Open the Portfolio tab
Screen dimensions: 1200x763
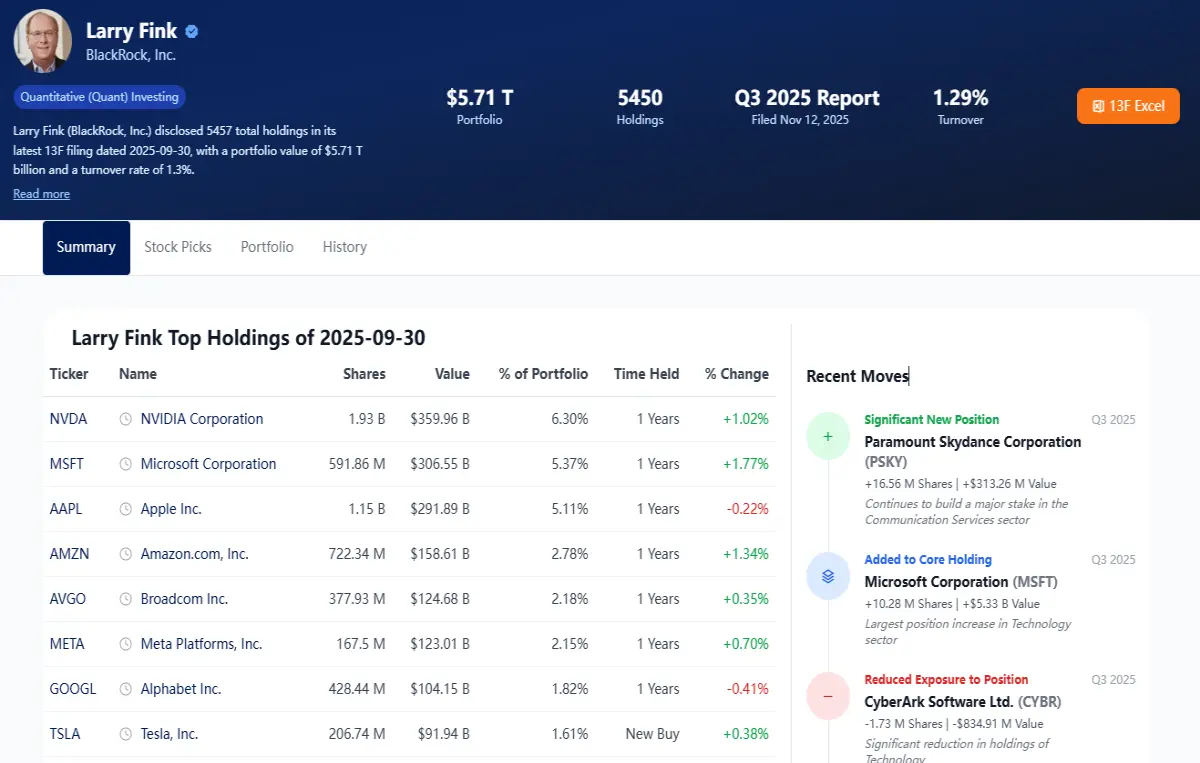click(x=267, y=247)
